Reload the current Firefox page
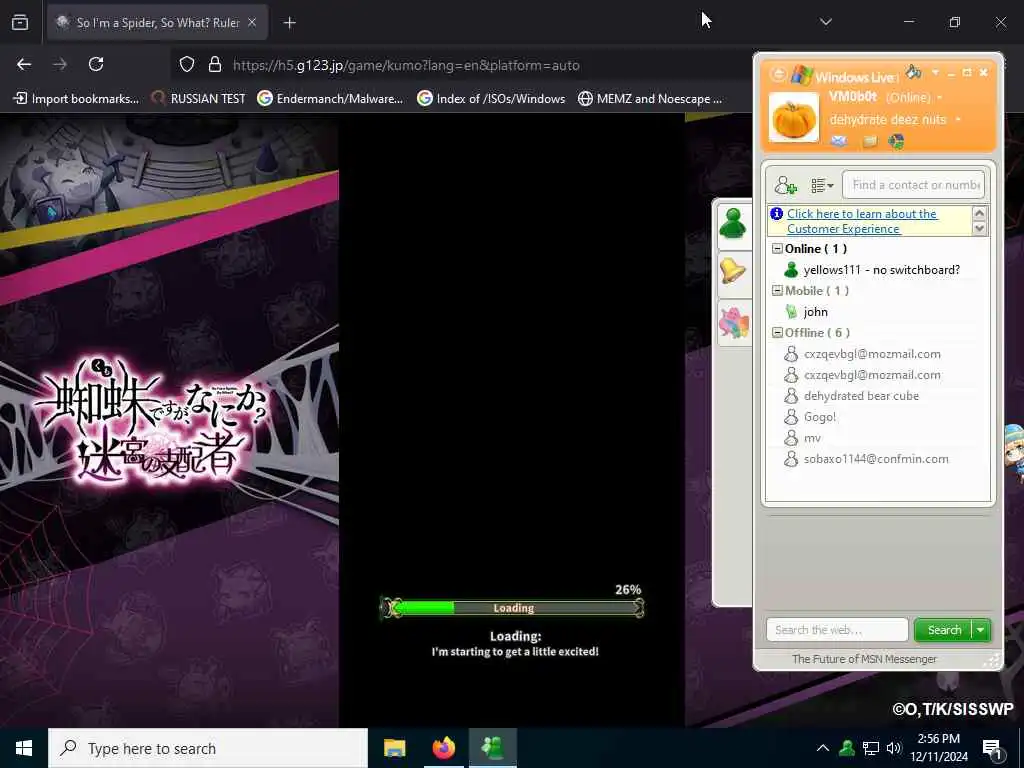Screen dimensions: 1024x768 pyautogui.click(x=96, y=65)
